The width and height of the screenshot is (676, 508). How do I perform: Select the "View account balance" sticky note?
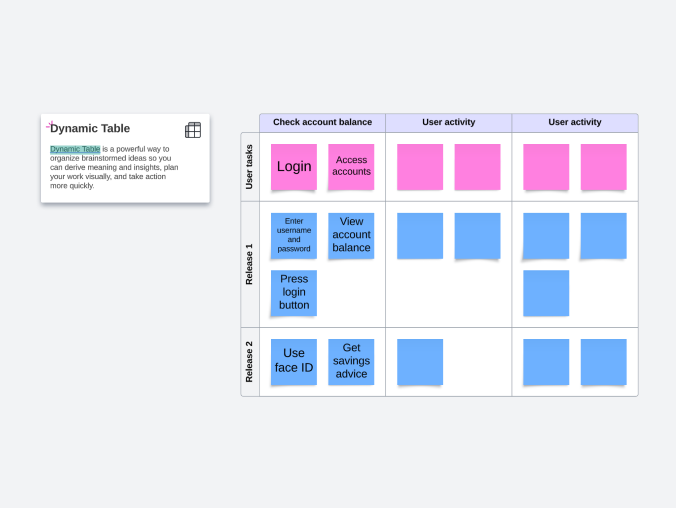[x=351, y=235]
